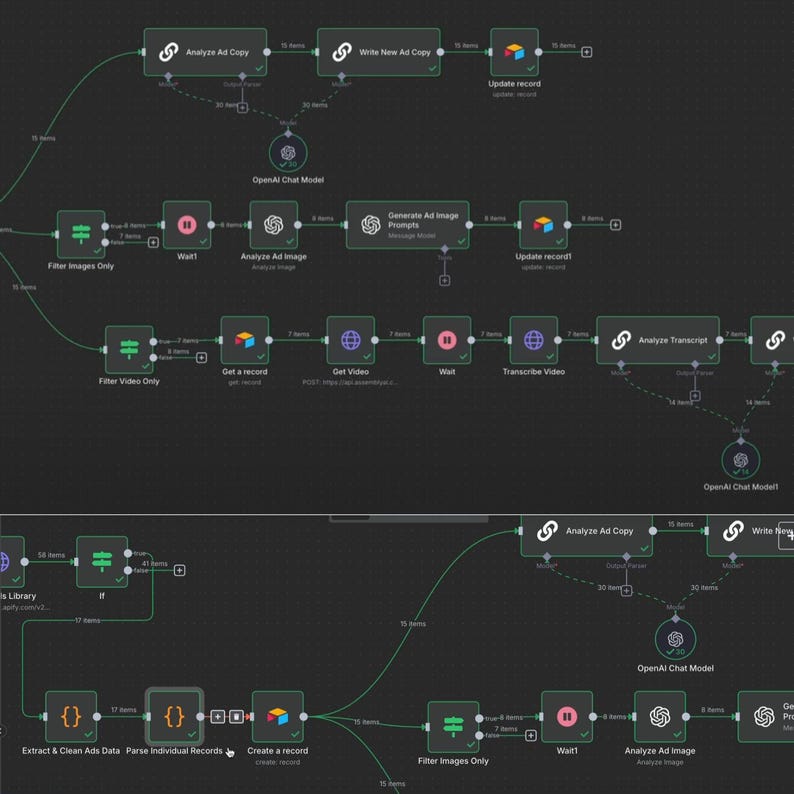Select Filter Images Only node in lower canvas
794x794 pixels.
[453, 727]
